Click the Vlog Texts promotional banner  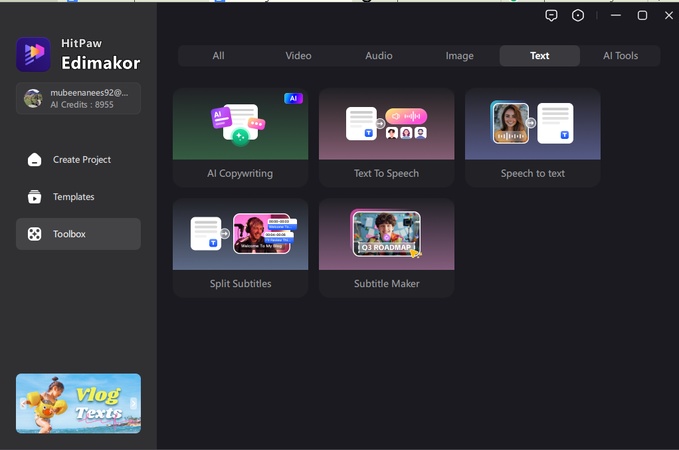pyautogui.click(x=78, y=404)
